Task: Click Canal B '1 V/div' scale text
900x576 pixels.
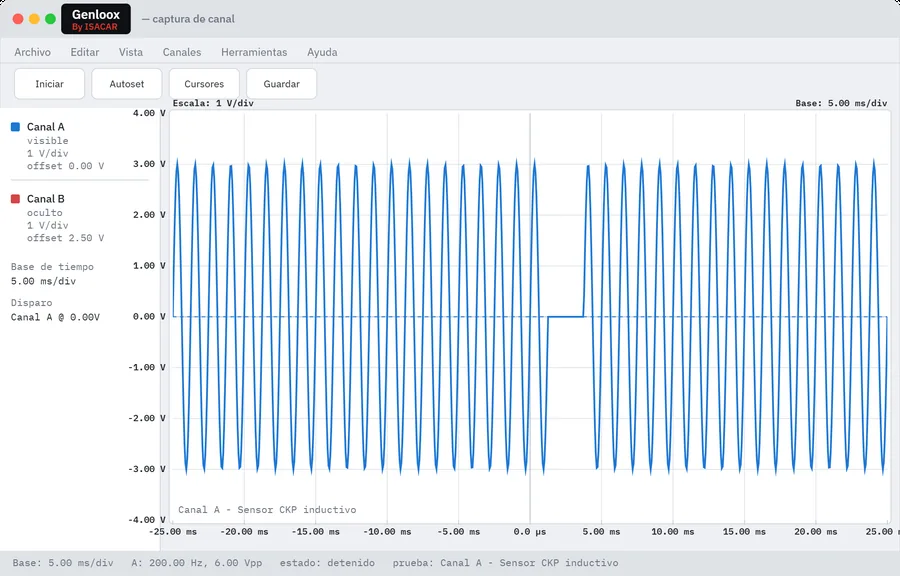Action: click(x=48, y=225)
